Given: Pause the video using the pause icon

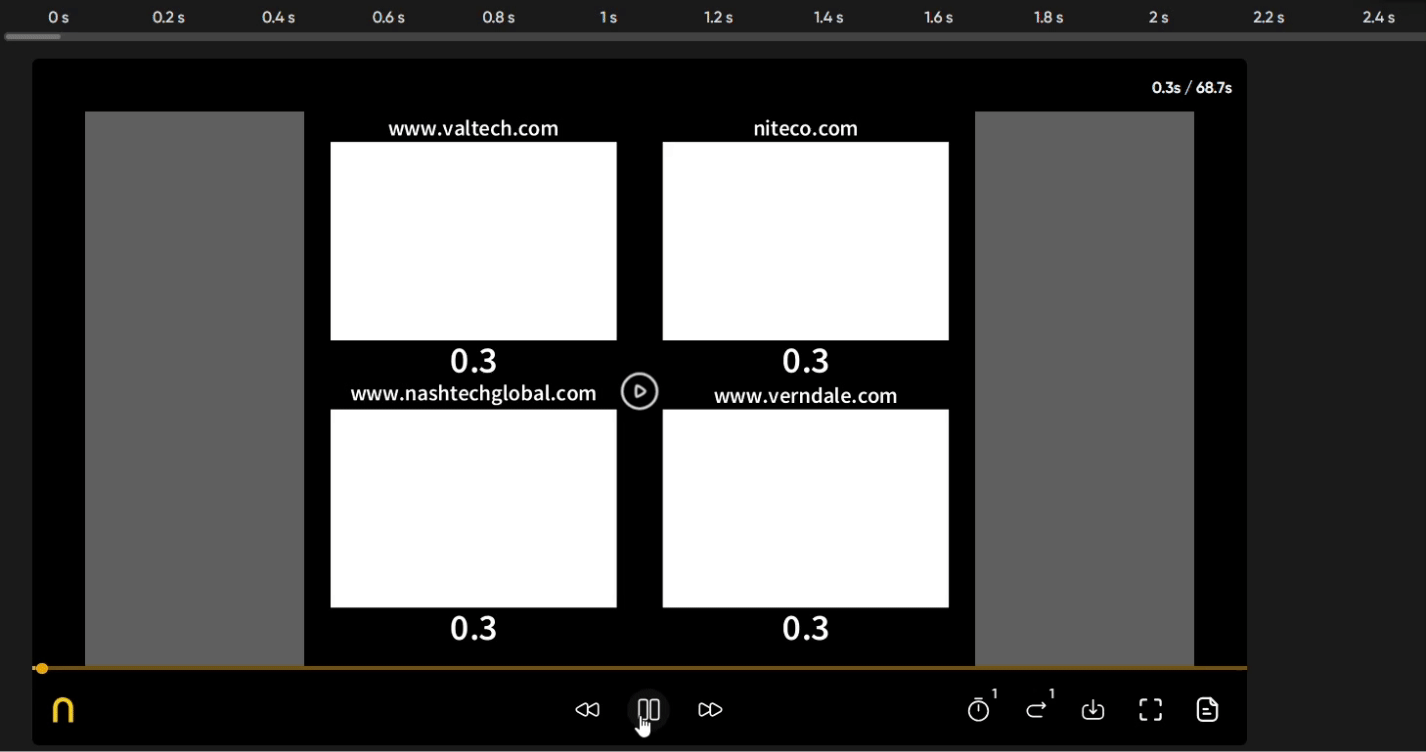Looking at the screenshot, I should coord(649,709).
